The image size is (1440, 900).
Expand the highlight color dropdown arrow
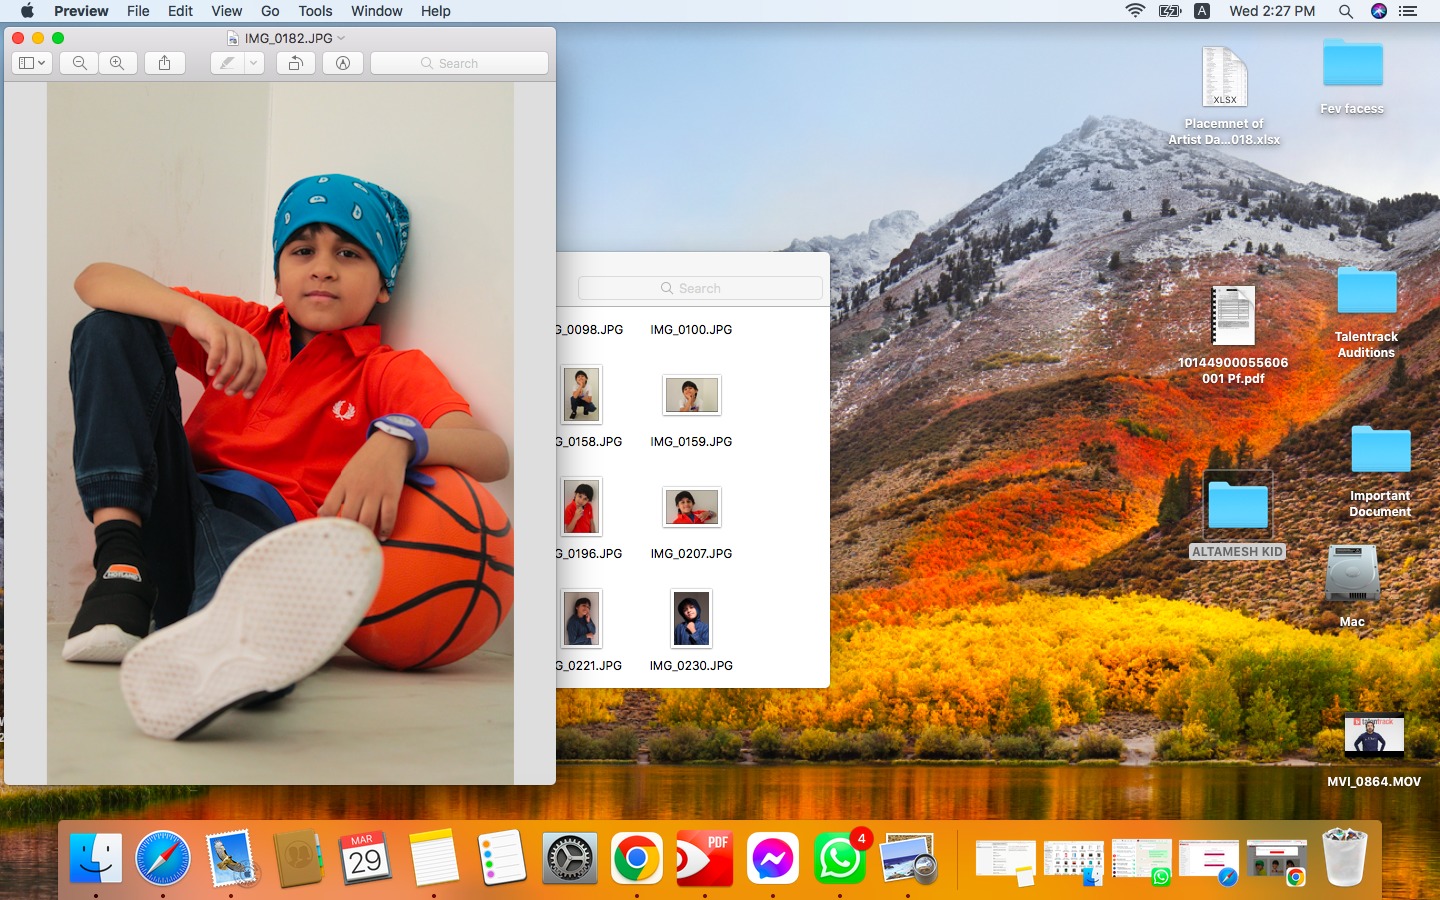[254, 63]
